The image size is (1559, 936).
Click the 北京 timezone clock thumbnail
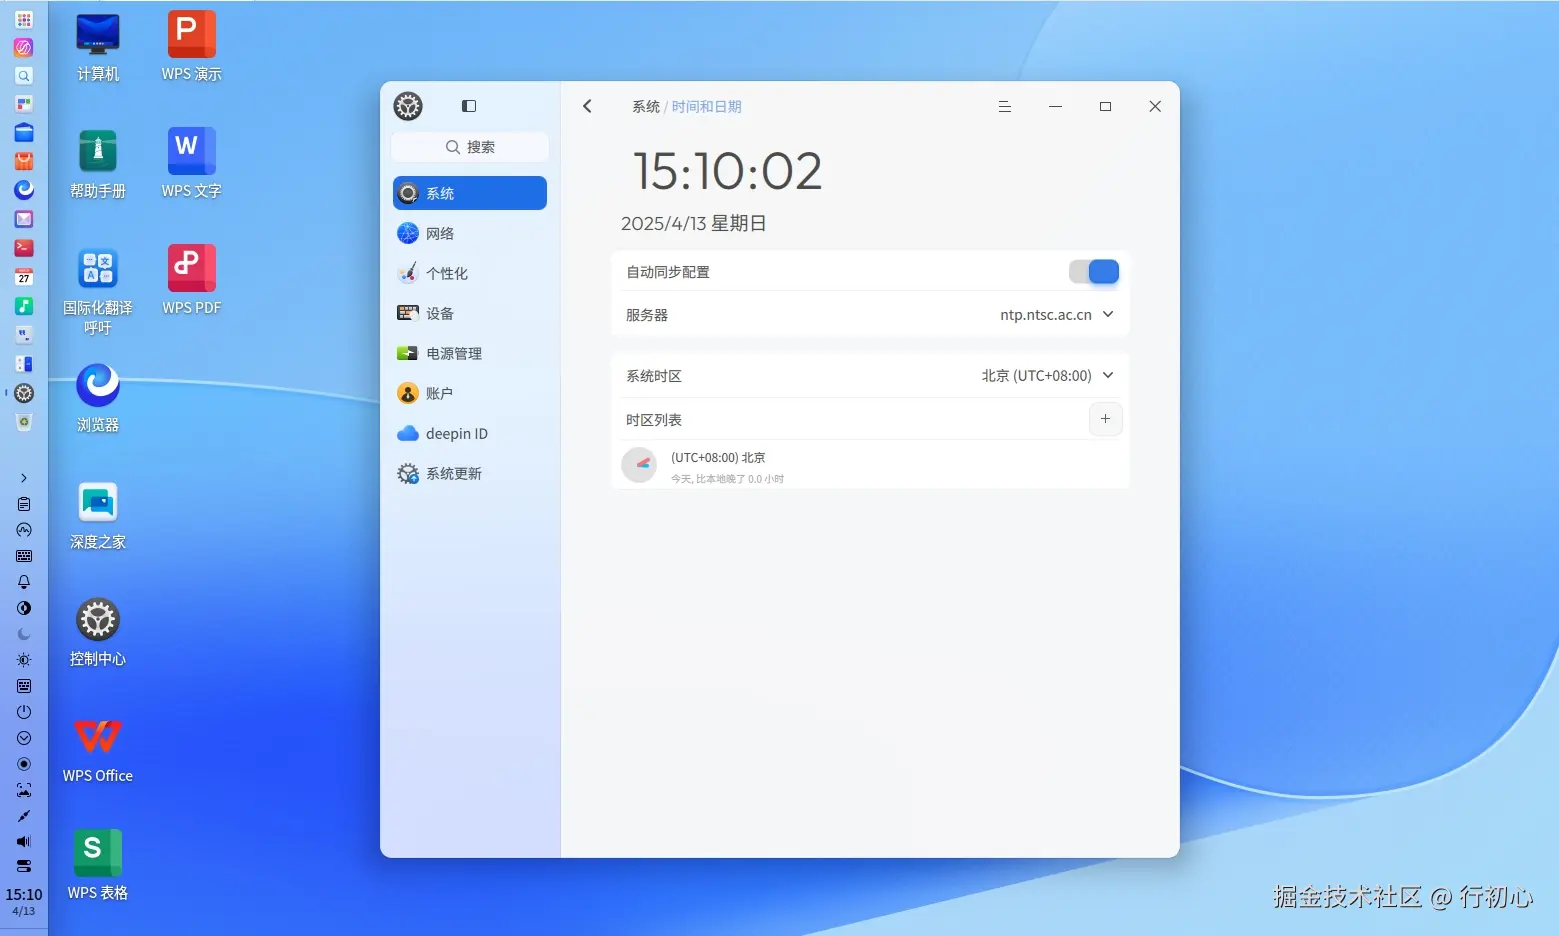coord(639,465)
